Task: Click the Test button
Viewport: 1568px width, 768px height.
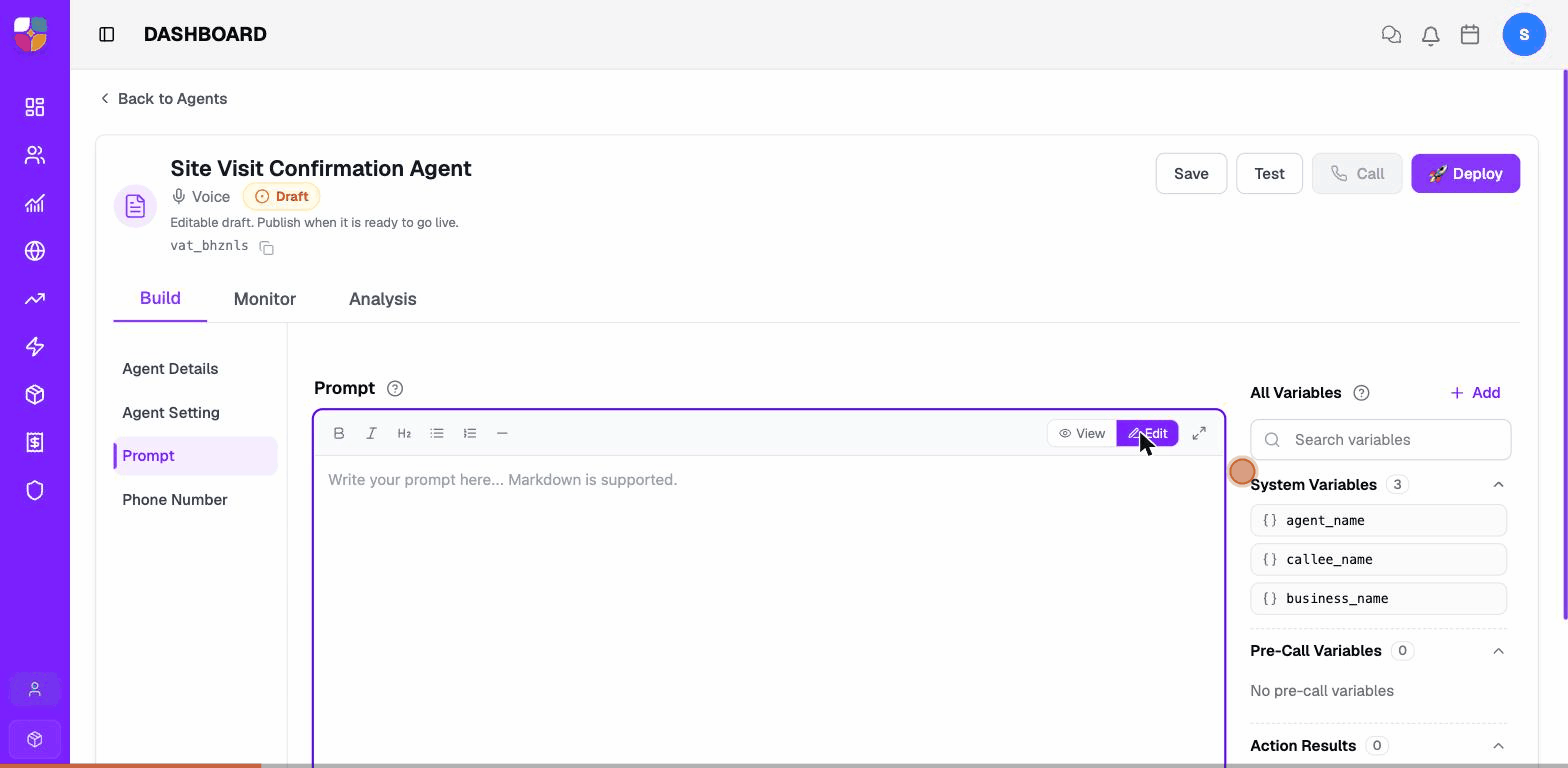Action: pos(1269,174)
